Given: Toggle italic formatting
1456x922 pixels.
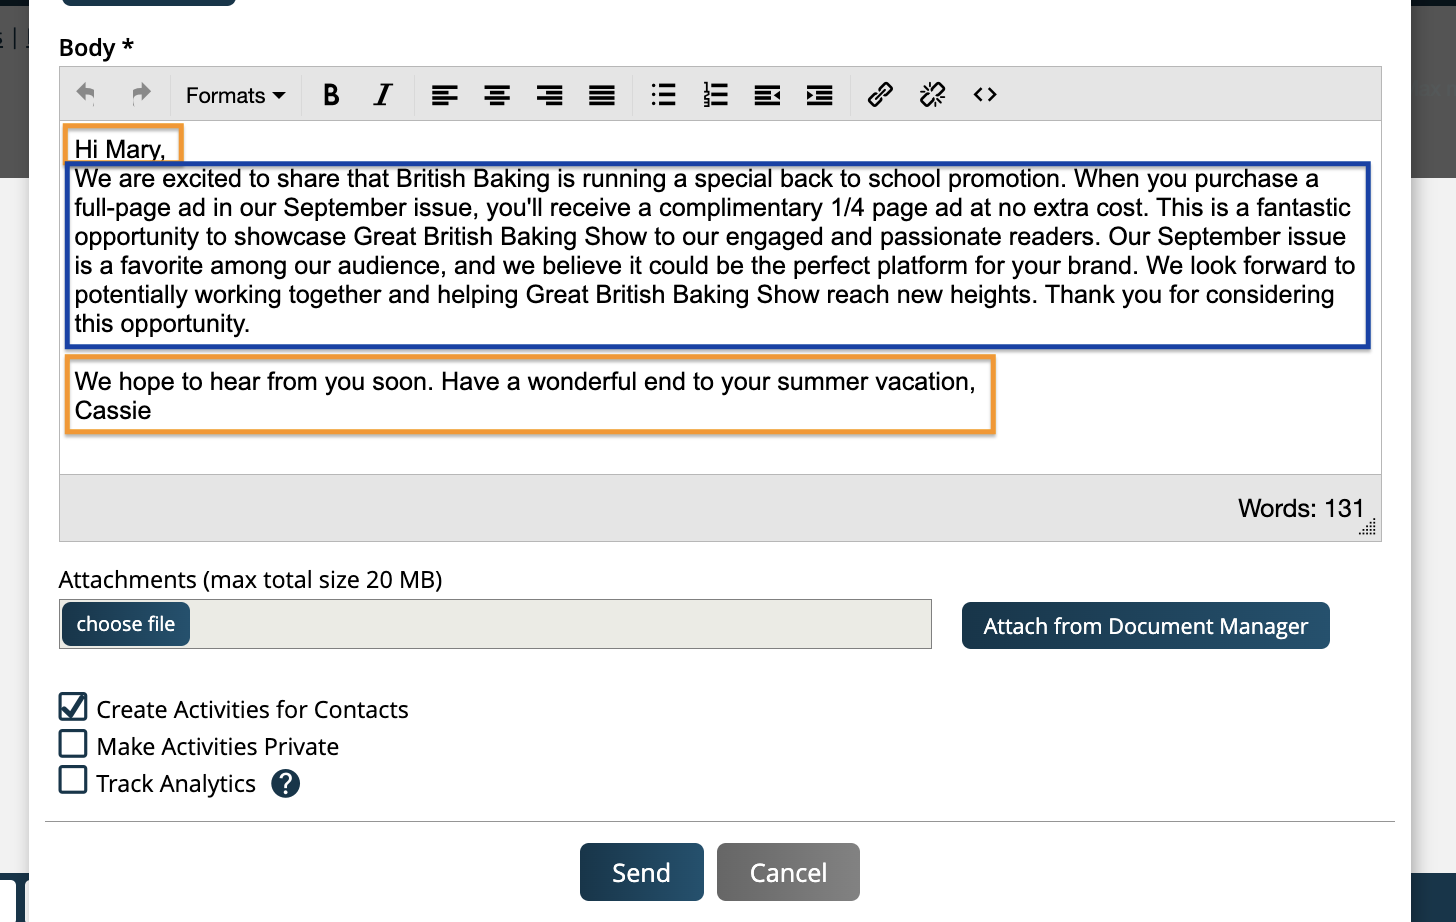Looking at the screenshot, I should [x=382, y=95].
